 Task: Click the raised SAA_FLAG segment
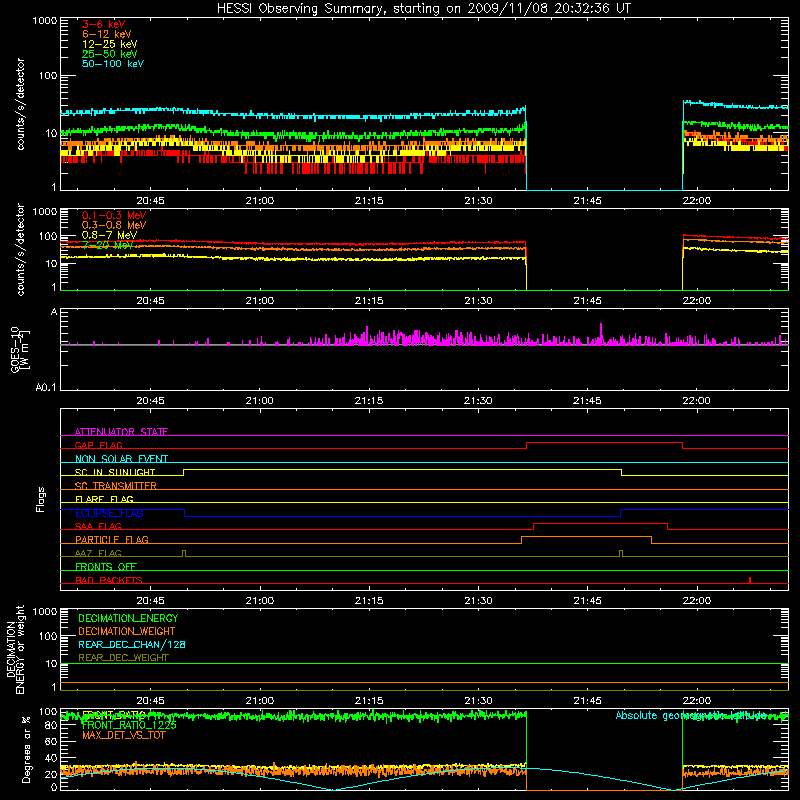601,523
